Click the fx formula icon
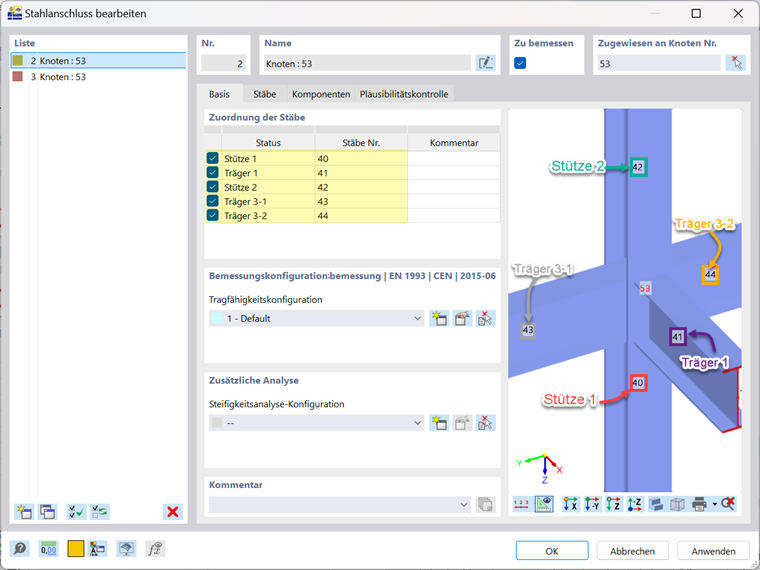This screenshot has height=570, width=760. tap(155, 548)
